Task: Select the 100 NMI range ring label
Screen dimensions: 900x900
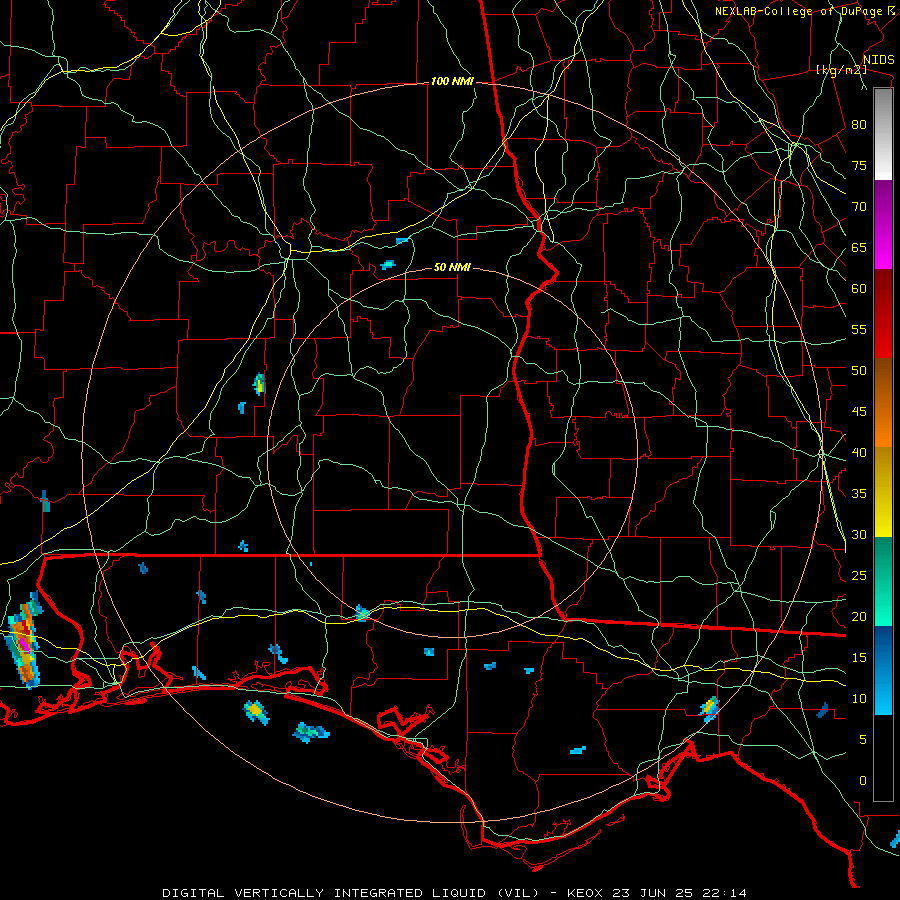Action: click(x=452, y=82)
